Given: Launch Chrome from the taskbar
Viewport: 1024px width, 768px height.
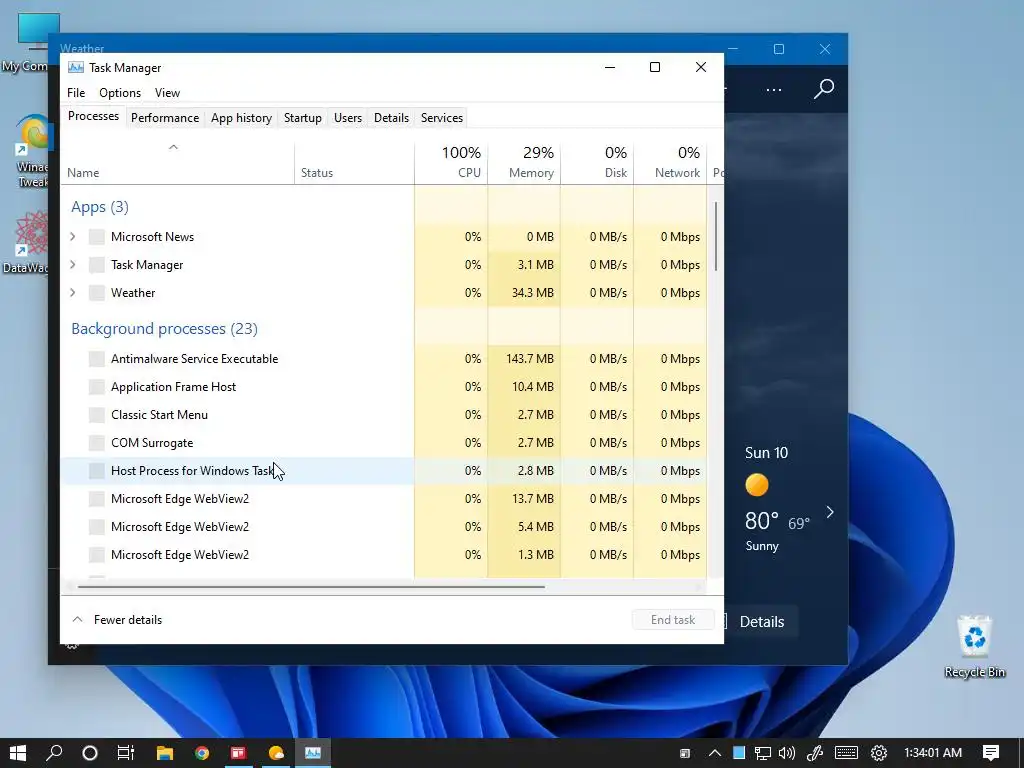Looking at the screenshot, I should click(202, 753).
